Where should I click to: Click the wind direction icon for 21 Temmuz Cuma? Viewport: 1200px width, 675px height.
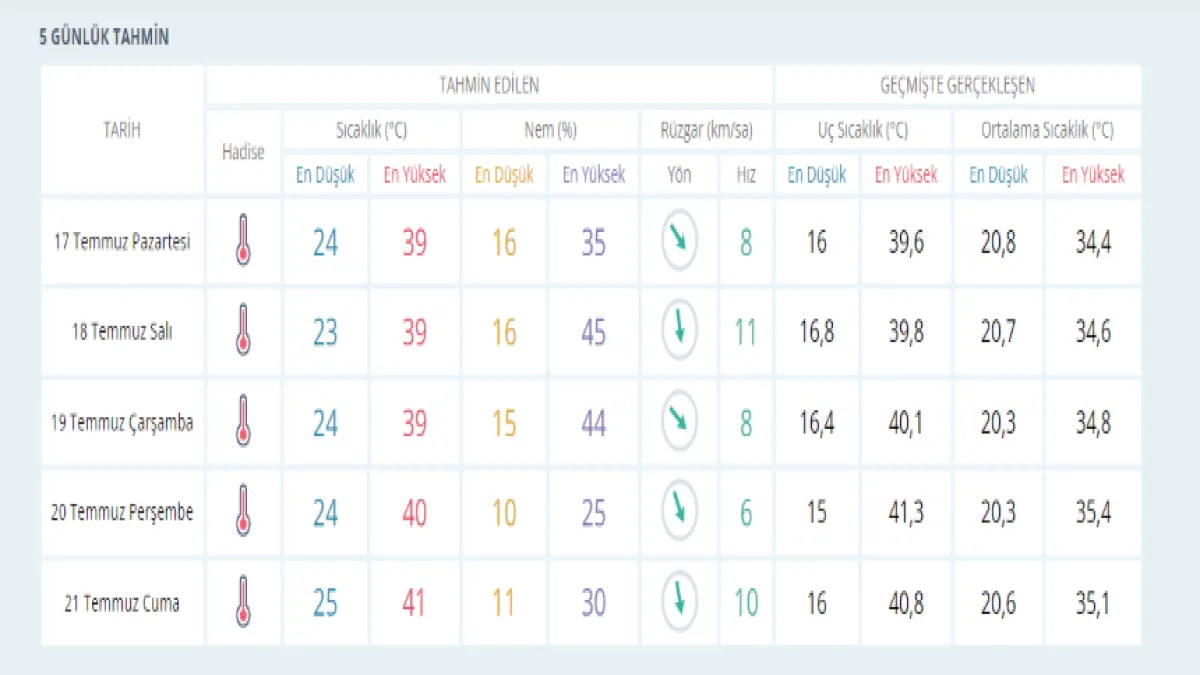pos(679,600)
